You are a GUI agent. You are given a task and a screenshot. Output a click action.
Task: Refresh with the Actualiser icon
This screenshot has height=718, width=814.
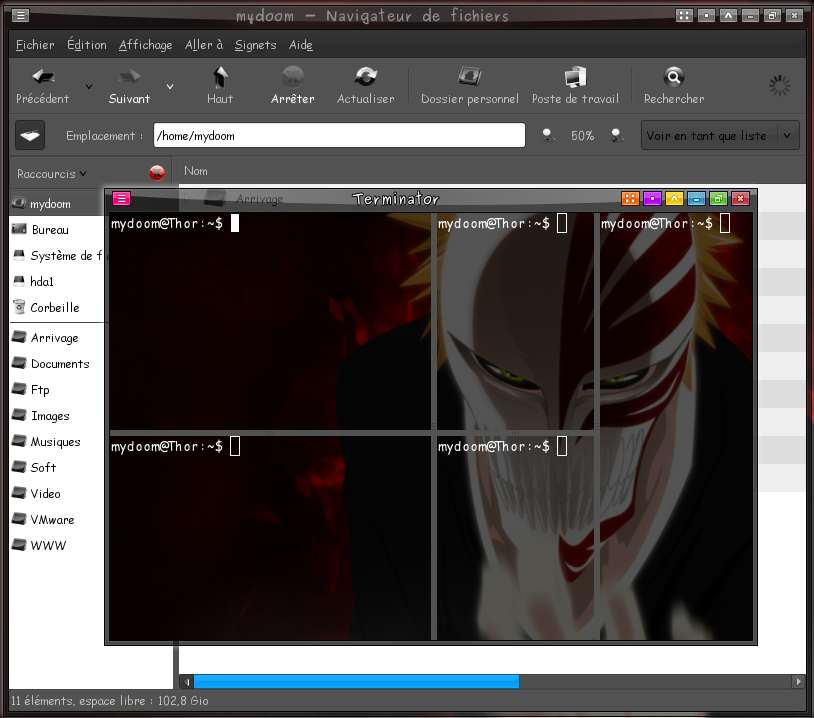click(x=365, y=77)
